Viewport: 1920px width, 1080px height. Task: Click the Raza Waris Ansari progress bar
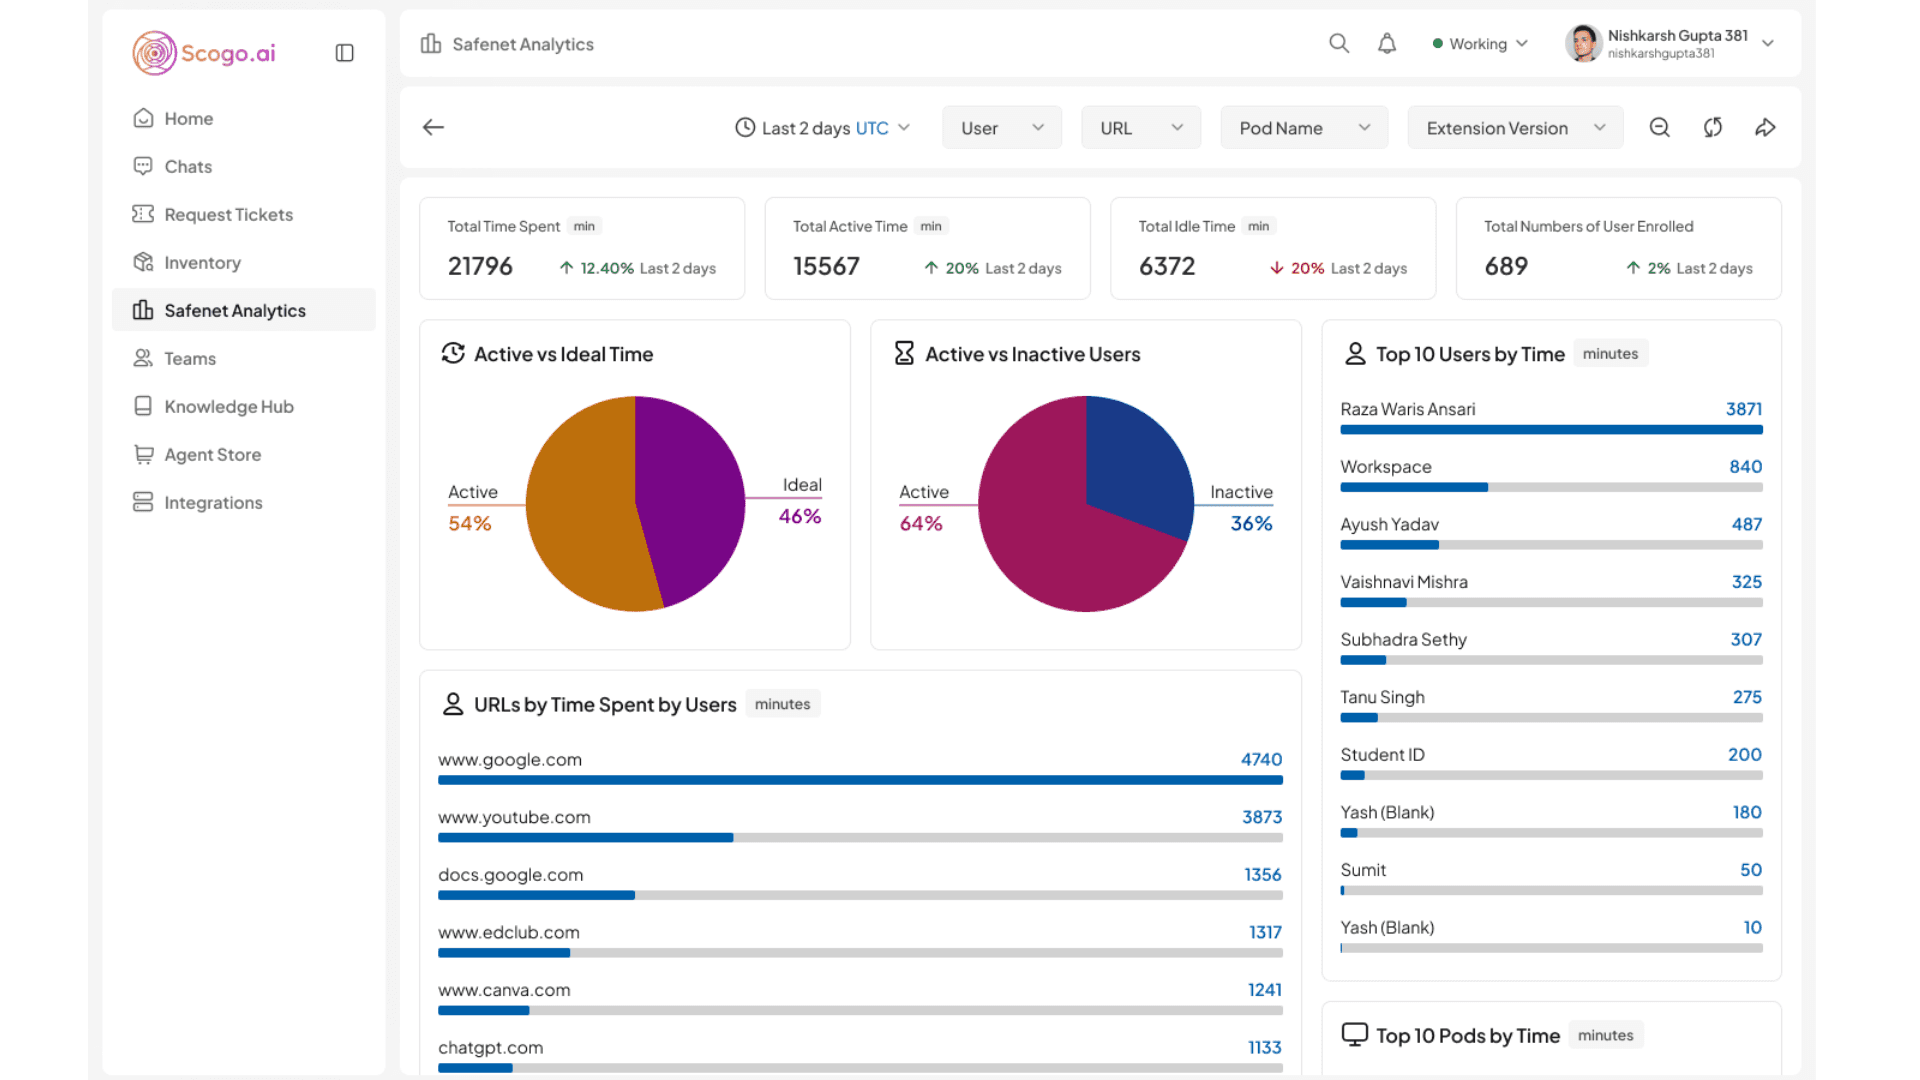pos(1550,430)
